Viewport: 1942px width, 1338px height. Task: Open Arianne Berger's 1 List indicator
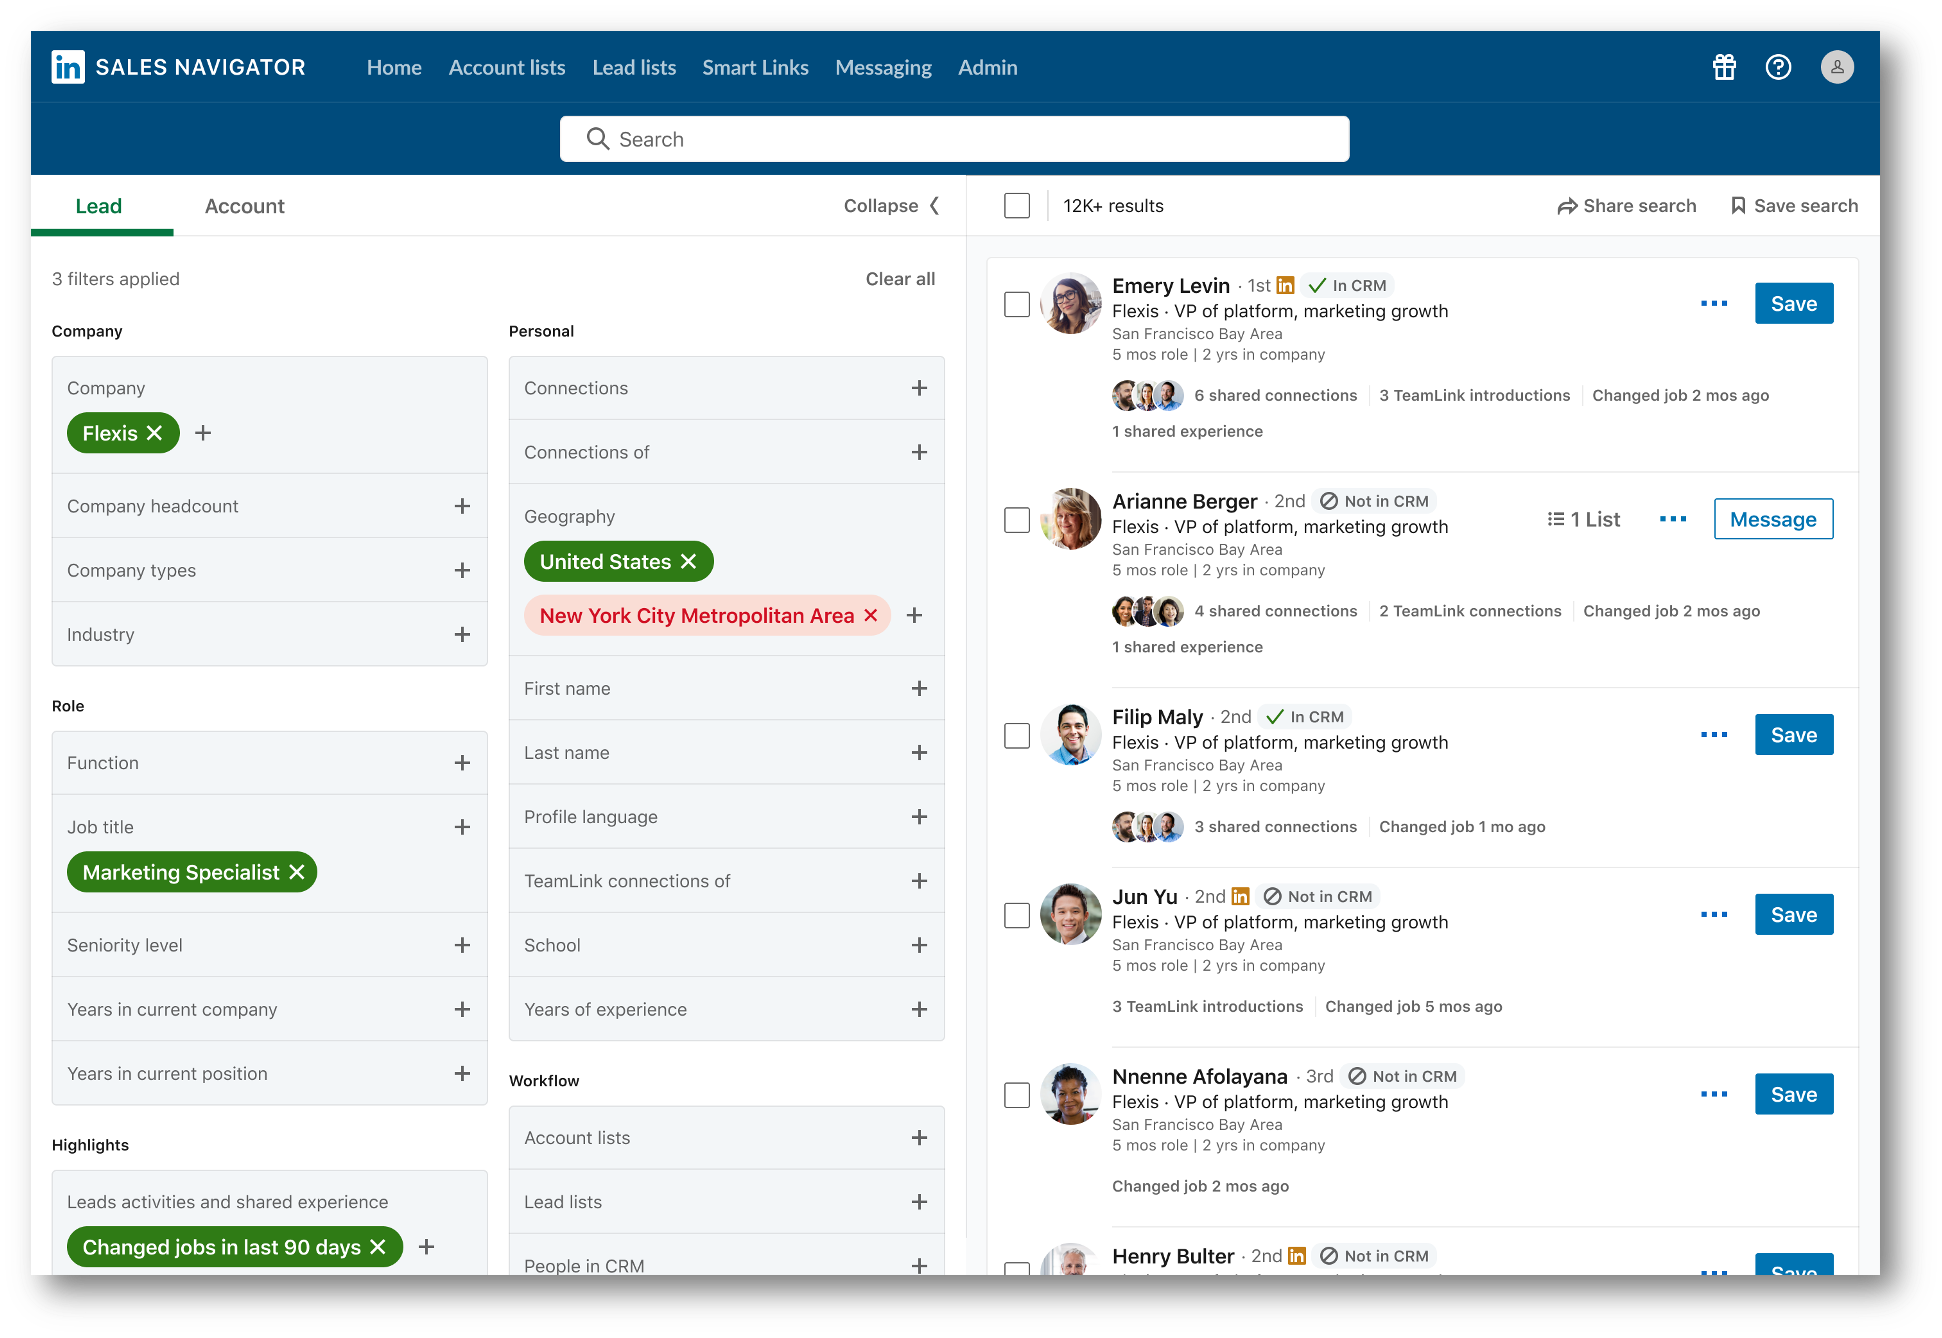pos(1584,519)
